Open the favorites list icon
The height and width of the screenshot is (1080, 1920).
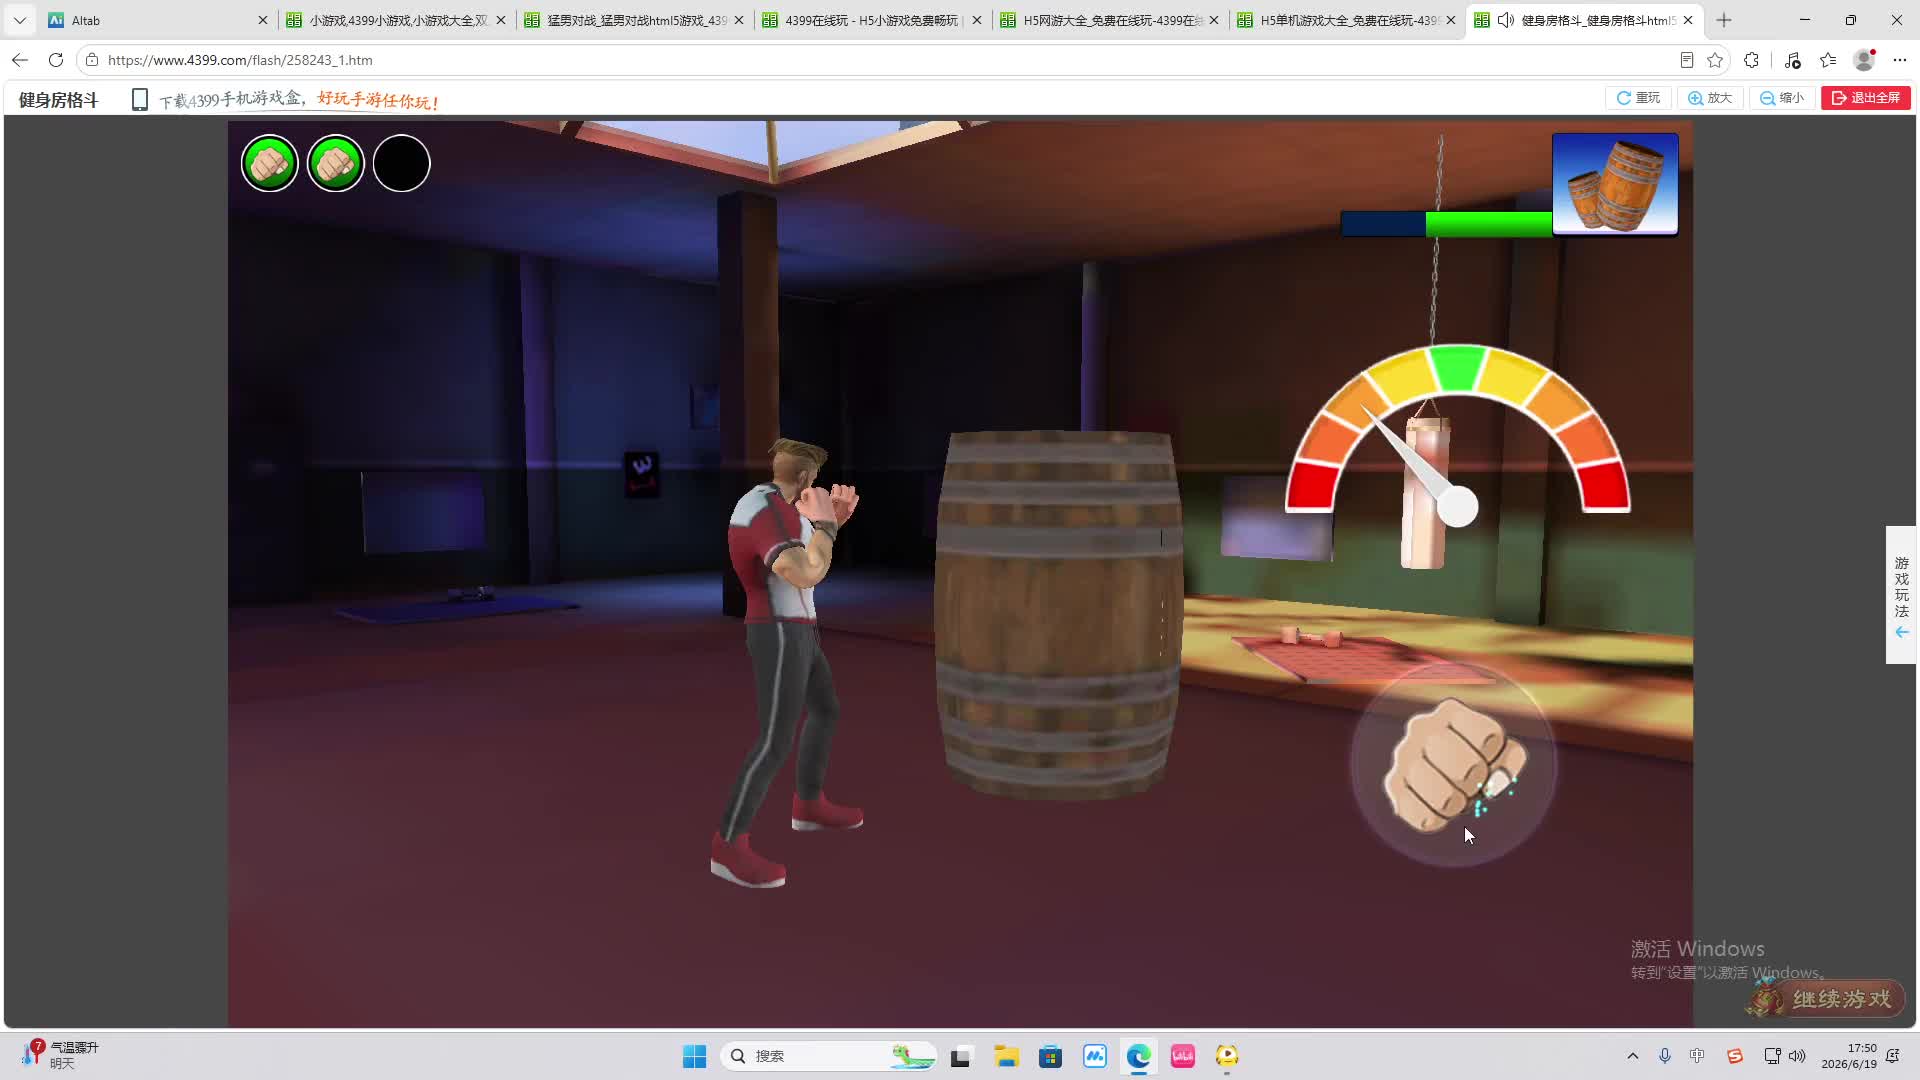(x=1828, y=60)
